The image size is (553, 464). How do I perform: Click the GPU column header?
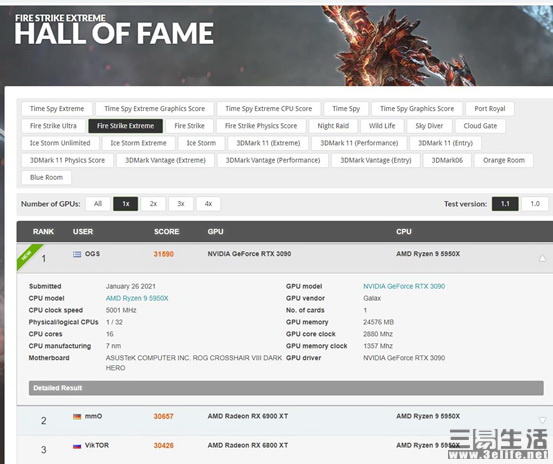point(215,232)
